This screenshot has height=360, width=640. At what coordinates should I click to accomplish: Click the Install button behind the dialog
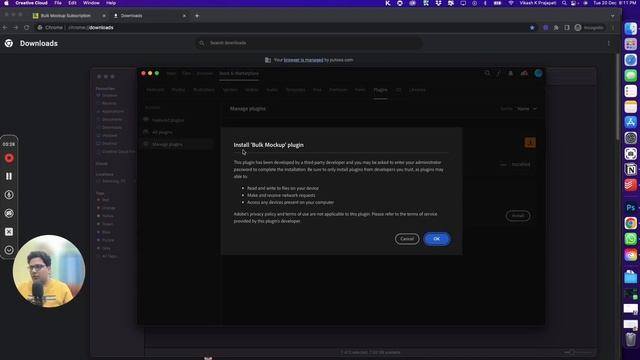click(x=518, y=216)
